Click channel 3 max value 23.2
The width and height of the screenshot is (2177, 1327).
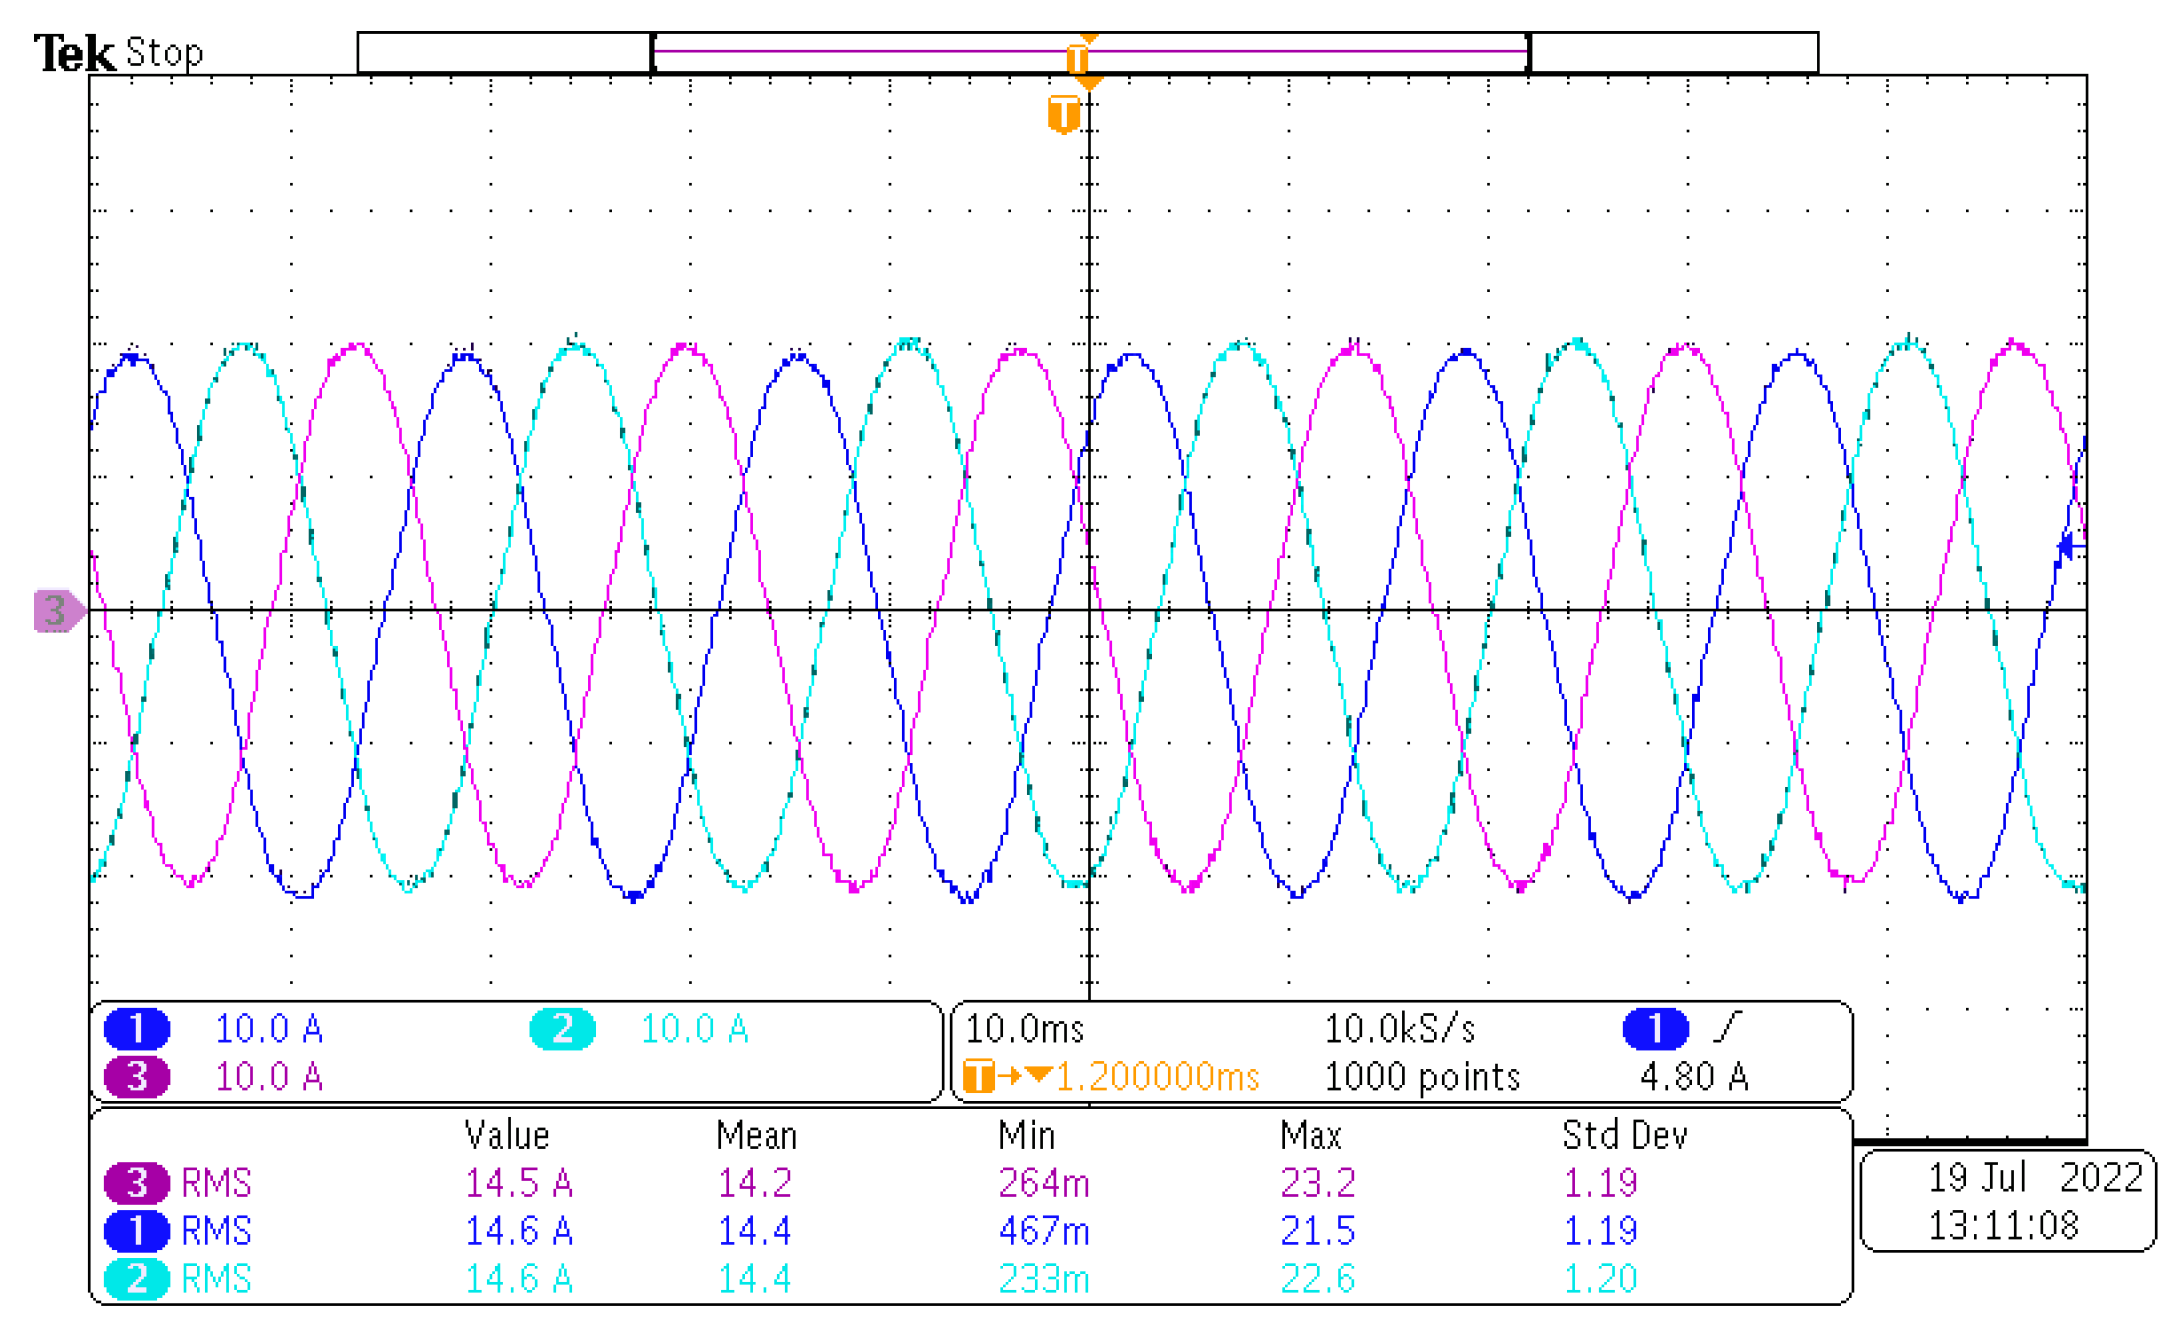point(1318,1183)
